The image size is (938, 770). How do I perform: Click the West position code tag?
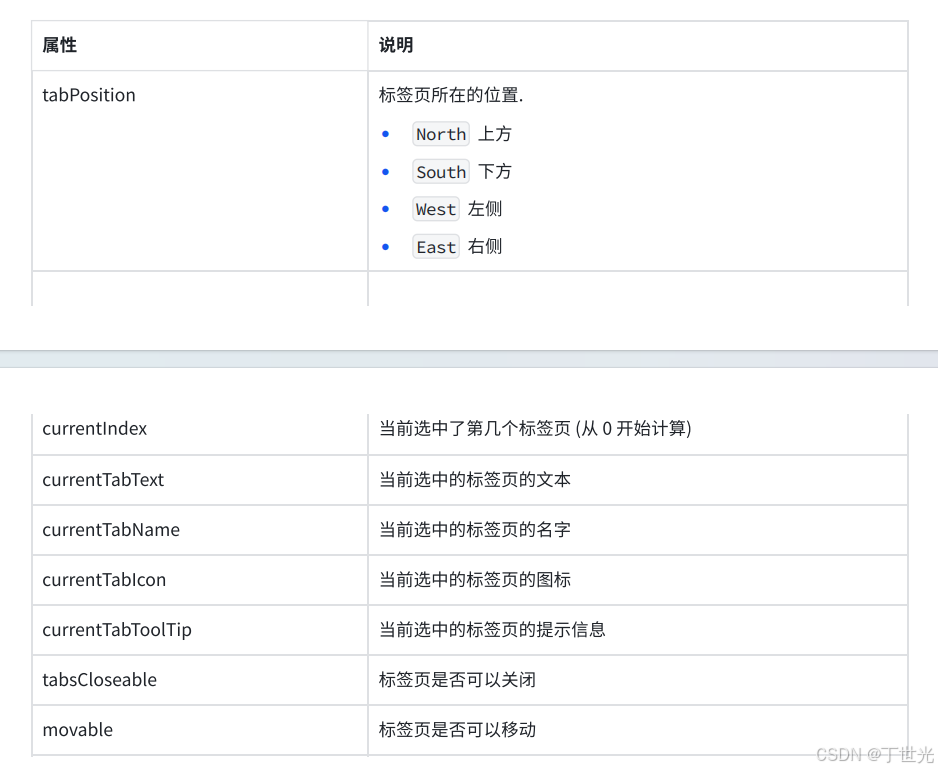[435, 209]
